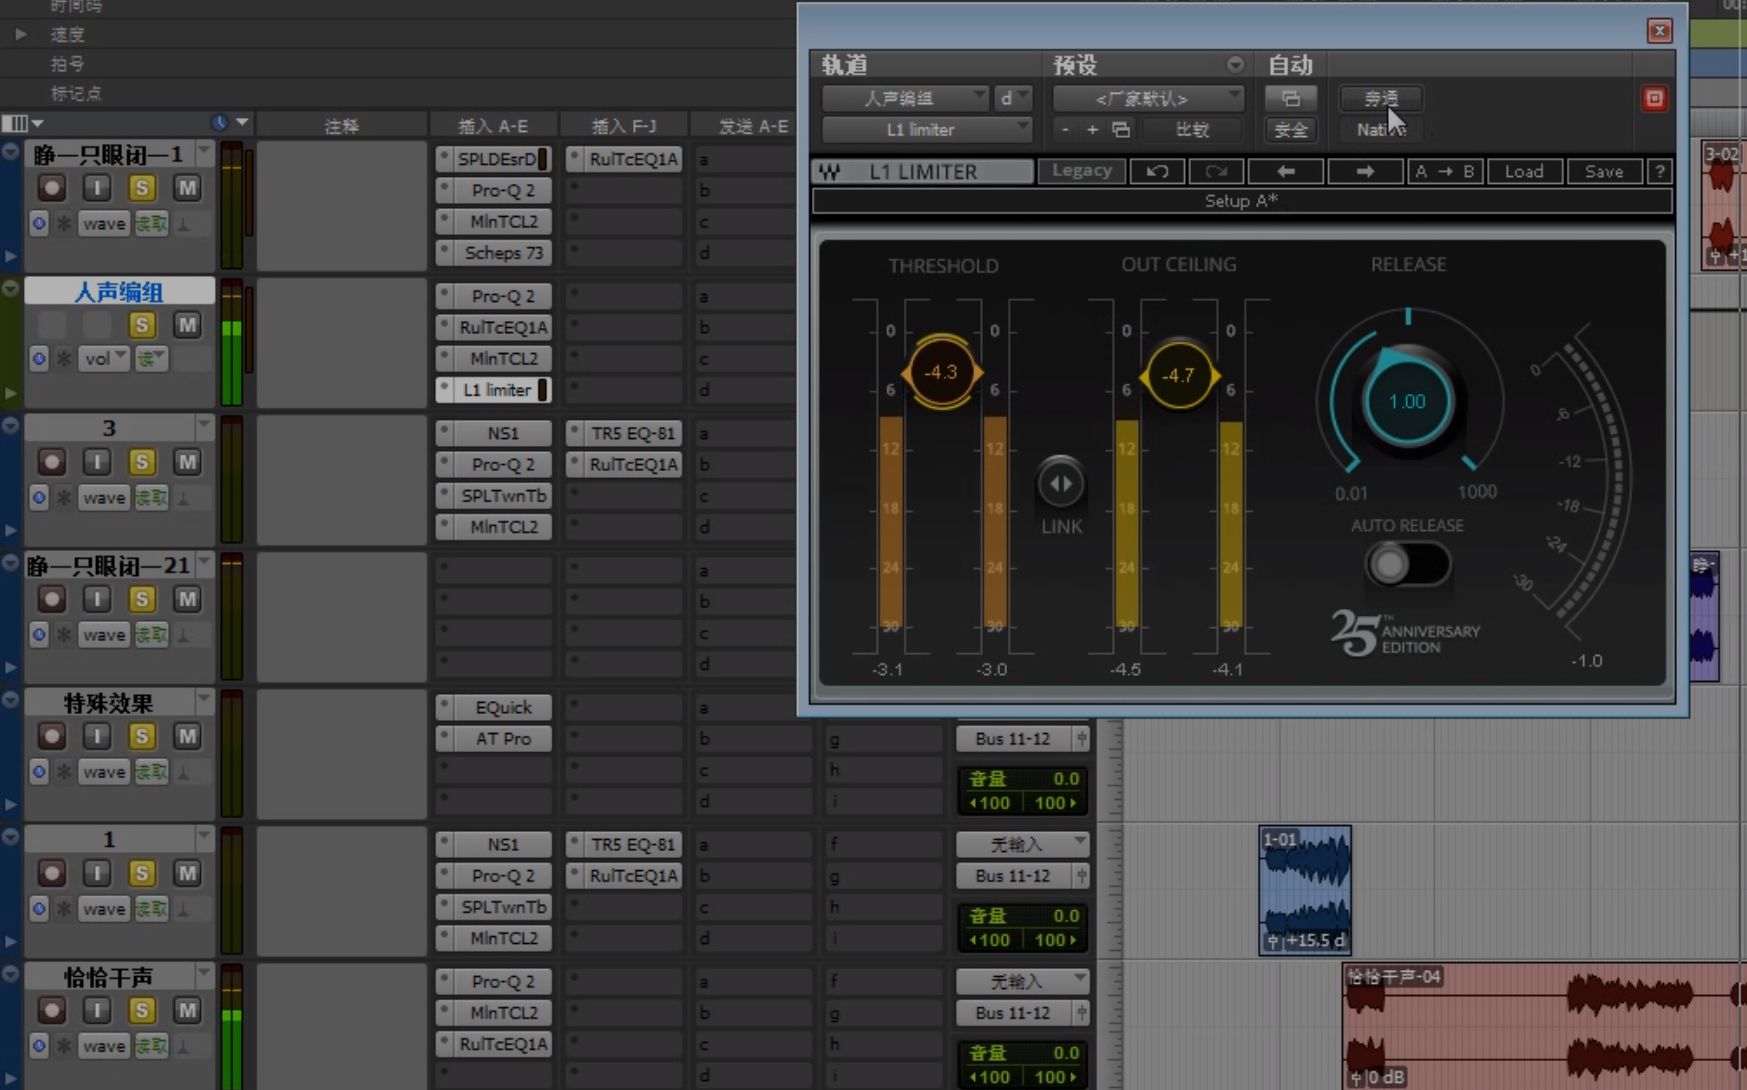Toggle input monitoring on track 恰恰干声
The image size is (1747, 1090).
[x=96, y=1009]
